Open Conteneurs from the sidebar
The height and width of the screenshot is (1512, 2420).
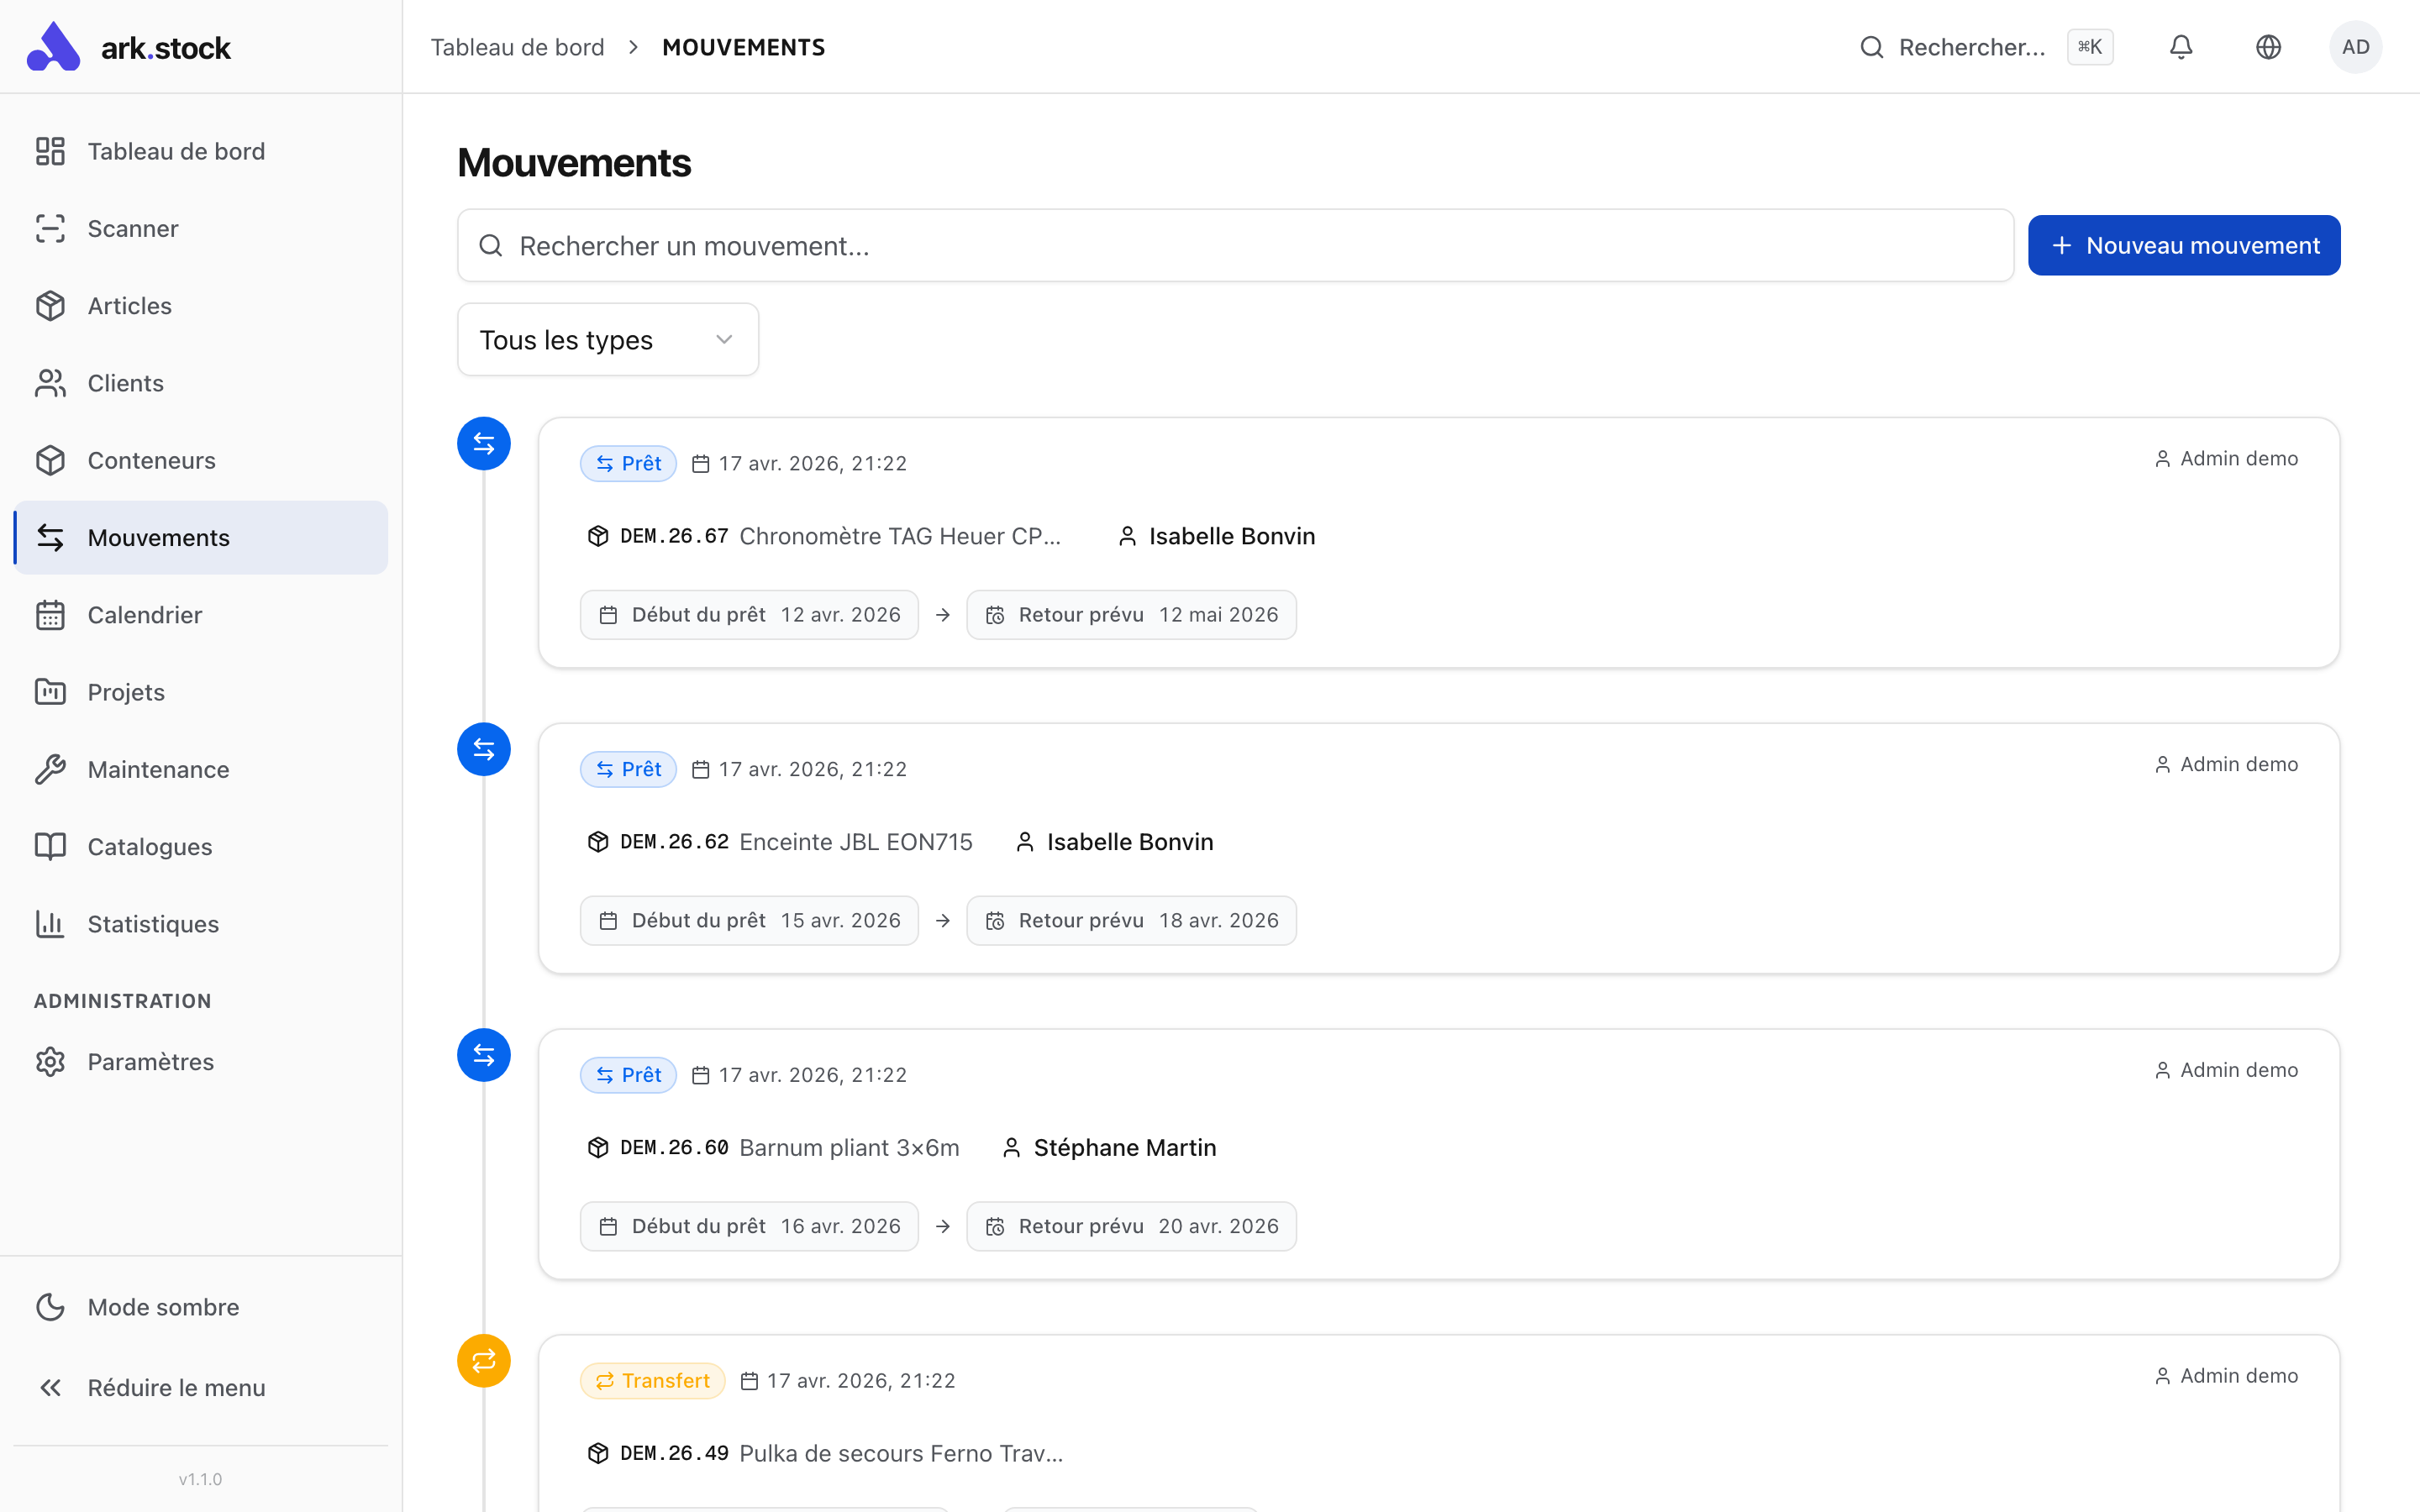pos(151,459)
